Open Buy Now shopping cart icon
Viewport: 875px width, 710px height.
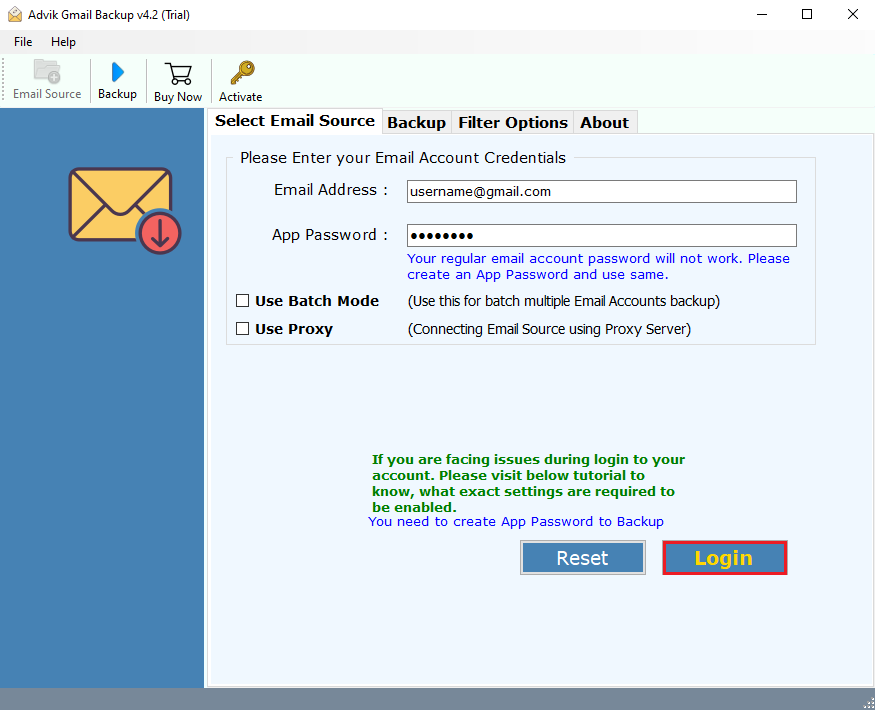[x=178, y=74]
